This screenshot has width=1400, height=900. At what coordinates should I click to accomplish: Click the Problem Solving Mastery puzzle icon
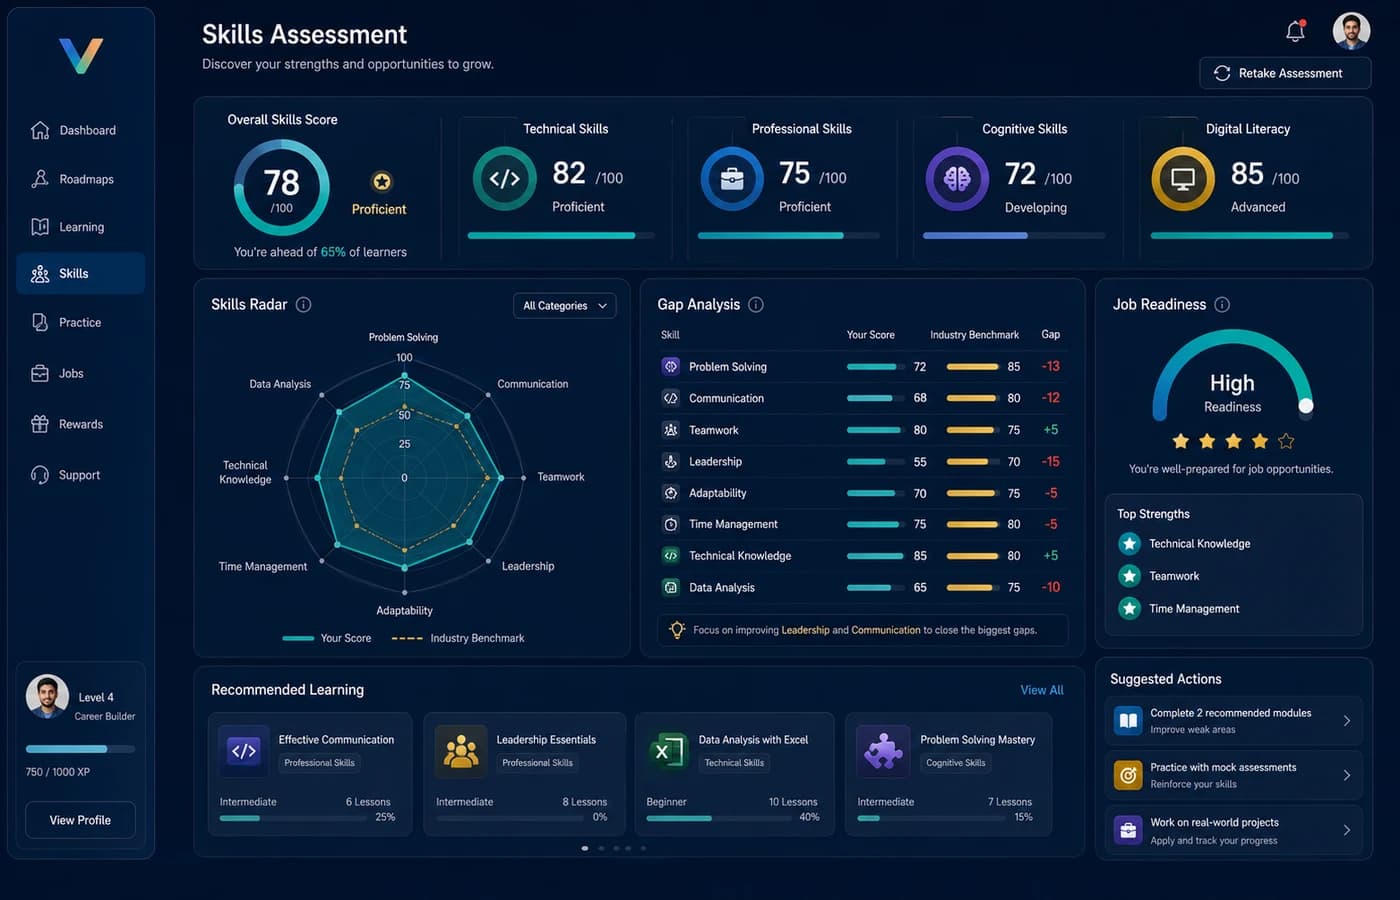884,751
